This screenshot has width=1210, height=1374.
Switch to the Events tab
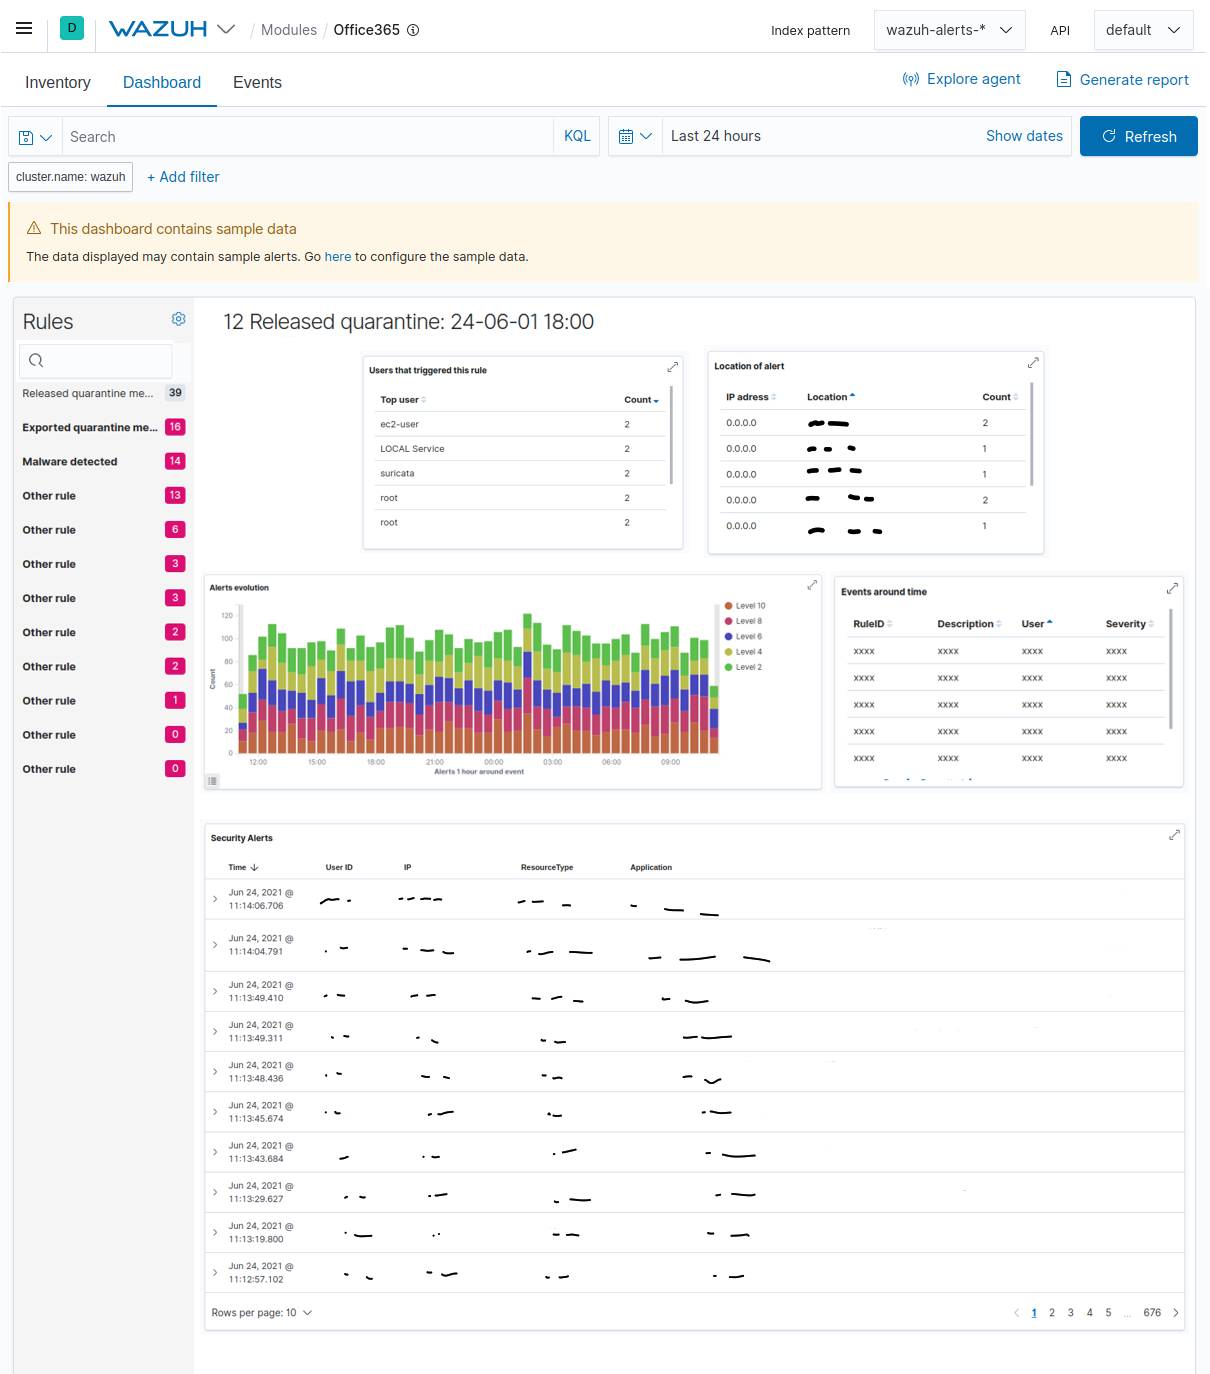(x=257, y=82)
